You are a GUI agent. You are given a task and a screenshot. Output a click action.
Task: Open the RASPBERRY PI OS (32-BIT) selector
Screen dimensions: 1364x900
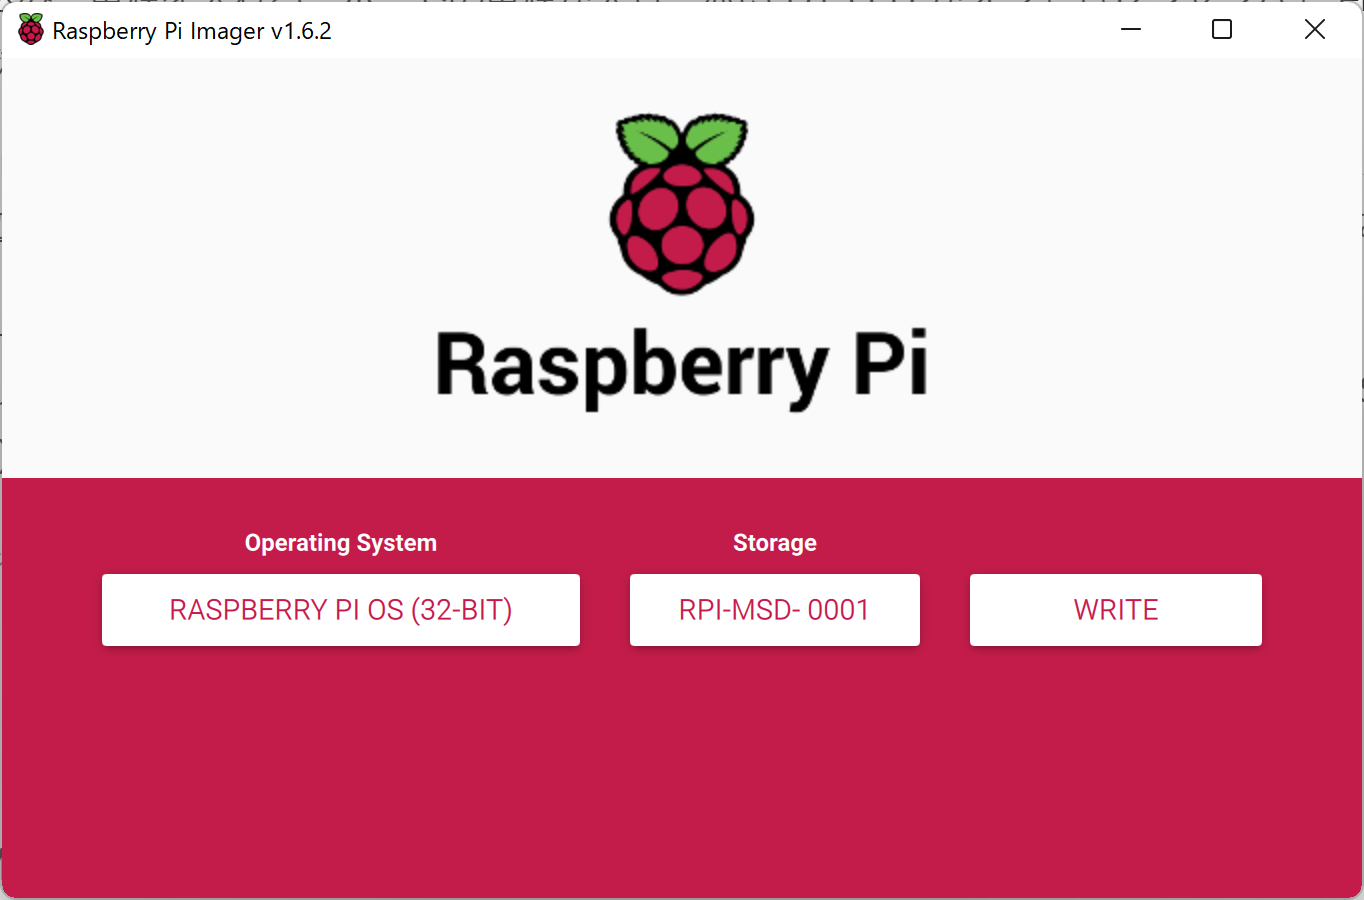[x=341, y=609]
